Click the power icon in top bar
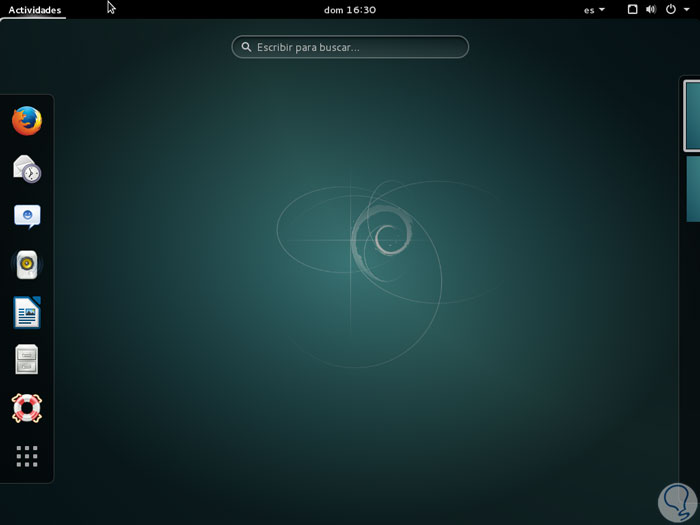 point(671,9)
